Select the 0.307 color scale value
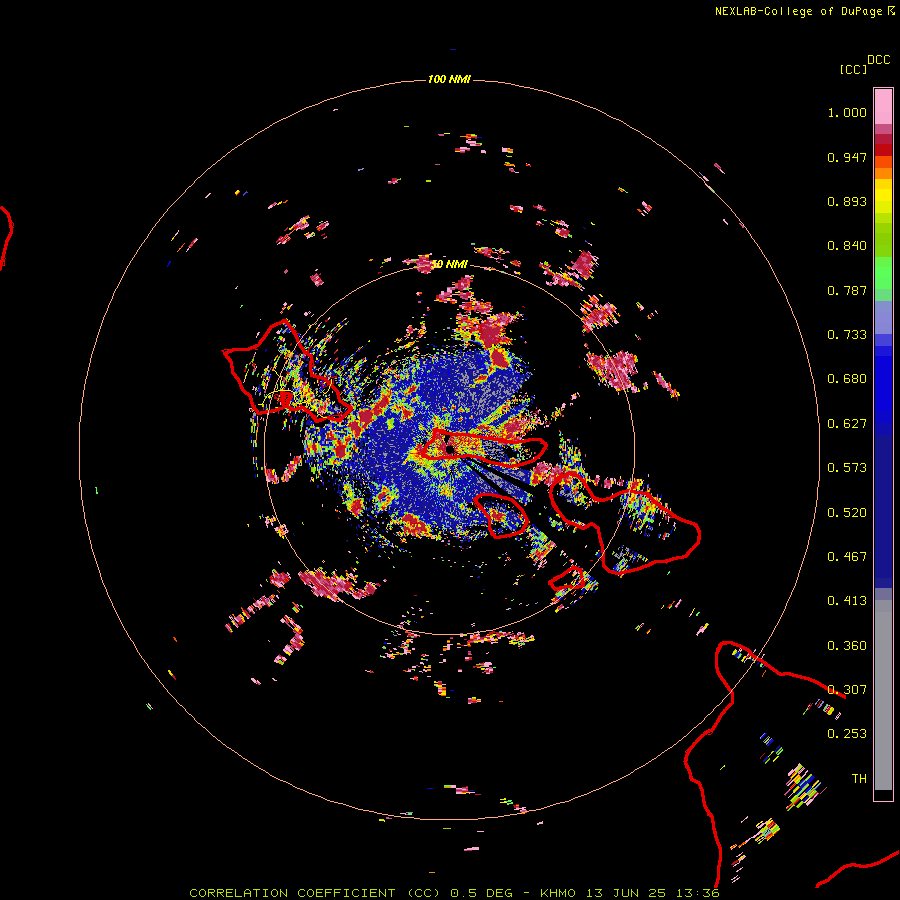Screen dimensions: 900x900 pyautogui.click(x=847, y=690)
